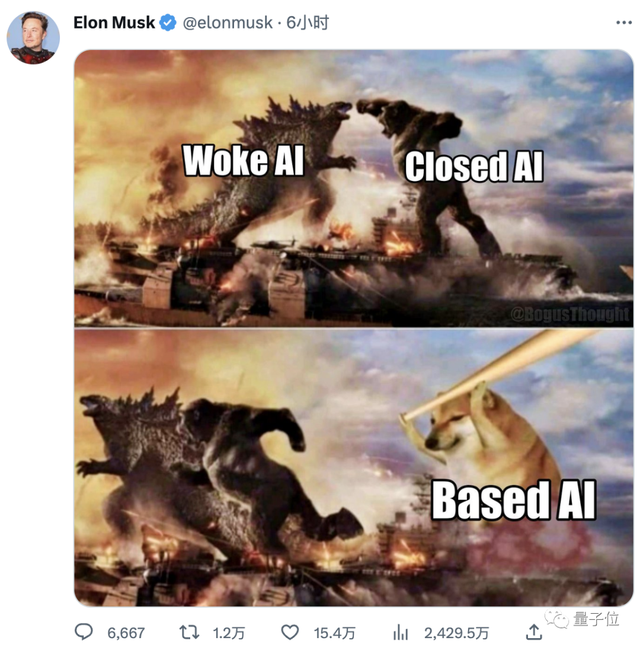The image size is (640, 647).
Task: Click the Closed AI caption in image
Action: coord(474,166)
